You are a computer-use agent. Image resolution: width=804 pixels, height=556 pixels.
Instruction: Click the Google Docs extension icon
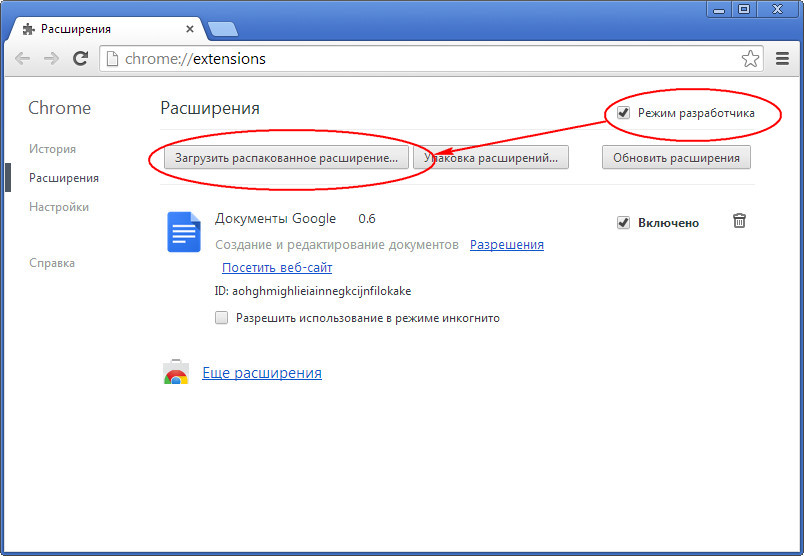(x=184, y=232)
